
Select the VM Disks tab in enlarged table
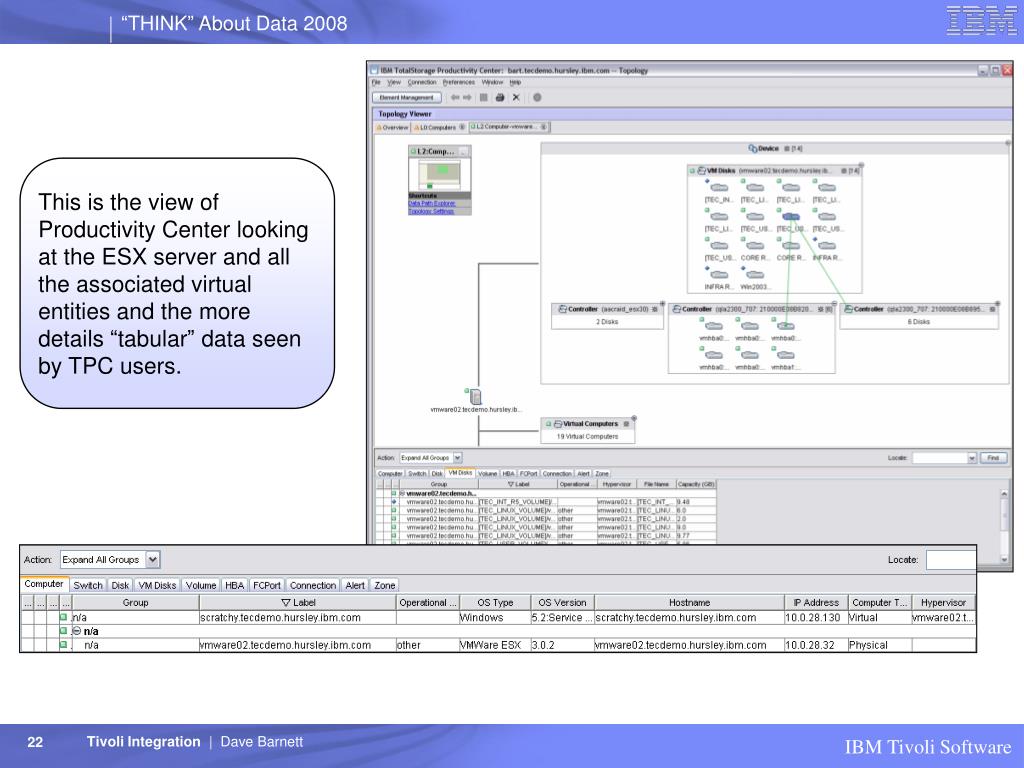(157, 585)
